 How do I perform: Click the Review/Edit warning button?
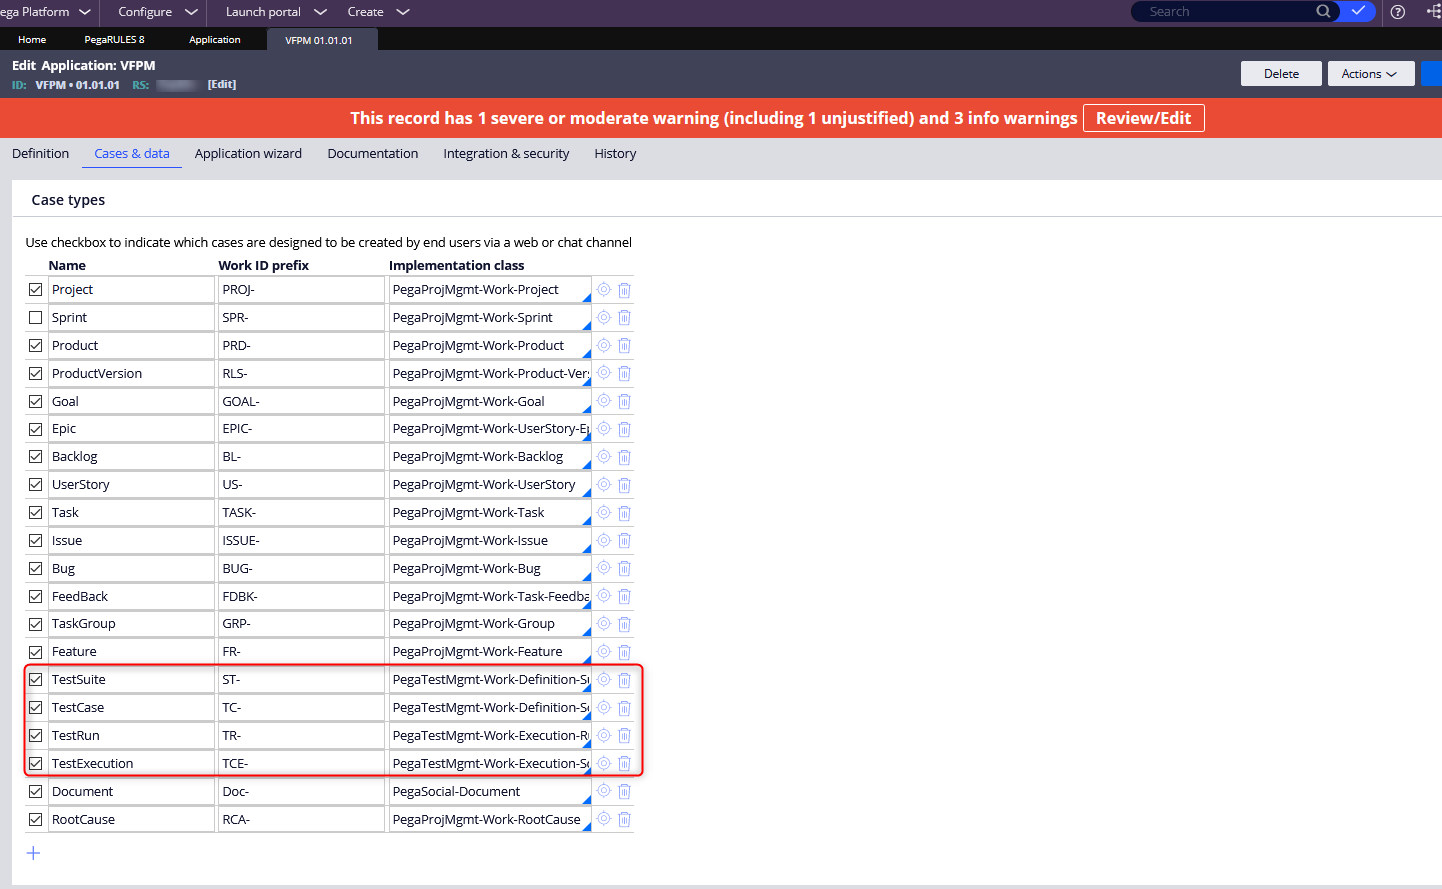pos(1143,118)
